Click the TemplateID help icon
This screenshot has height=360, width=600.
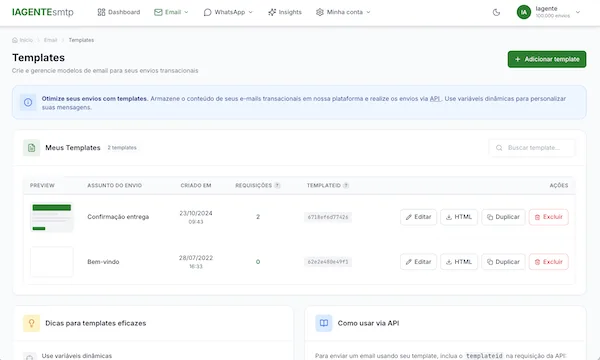click(346, 186)
